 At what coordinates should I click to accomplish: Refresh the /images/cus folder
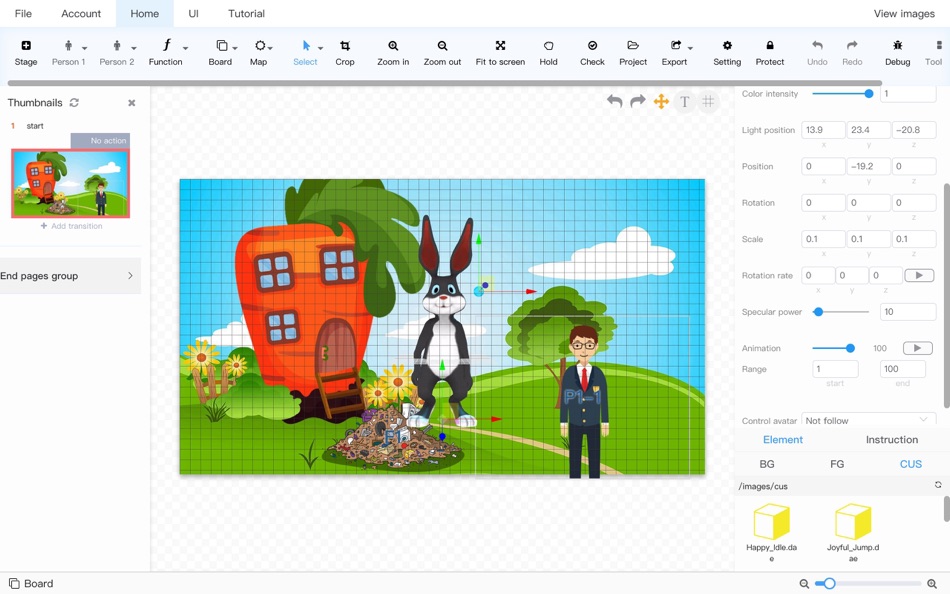pos(938,485)
